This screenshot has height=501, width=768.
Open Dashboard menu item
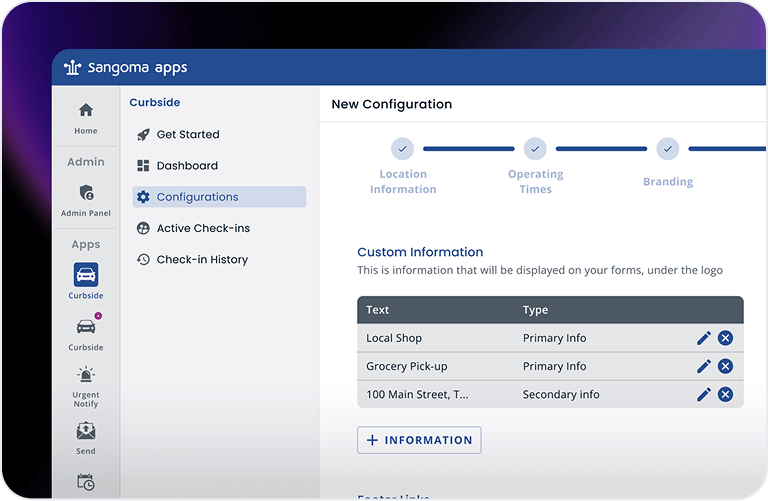219,166
